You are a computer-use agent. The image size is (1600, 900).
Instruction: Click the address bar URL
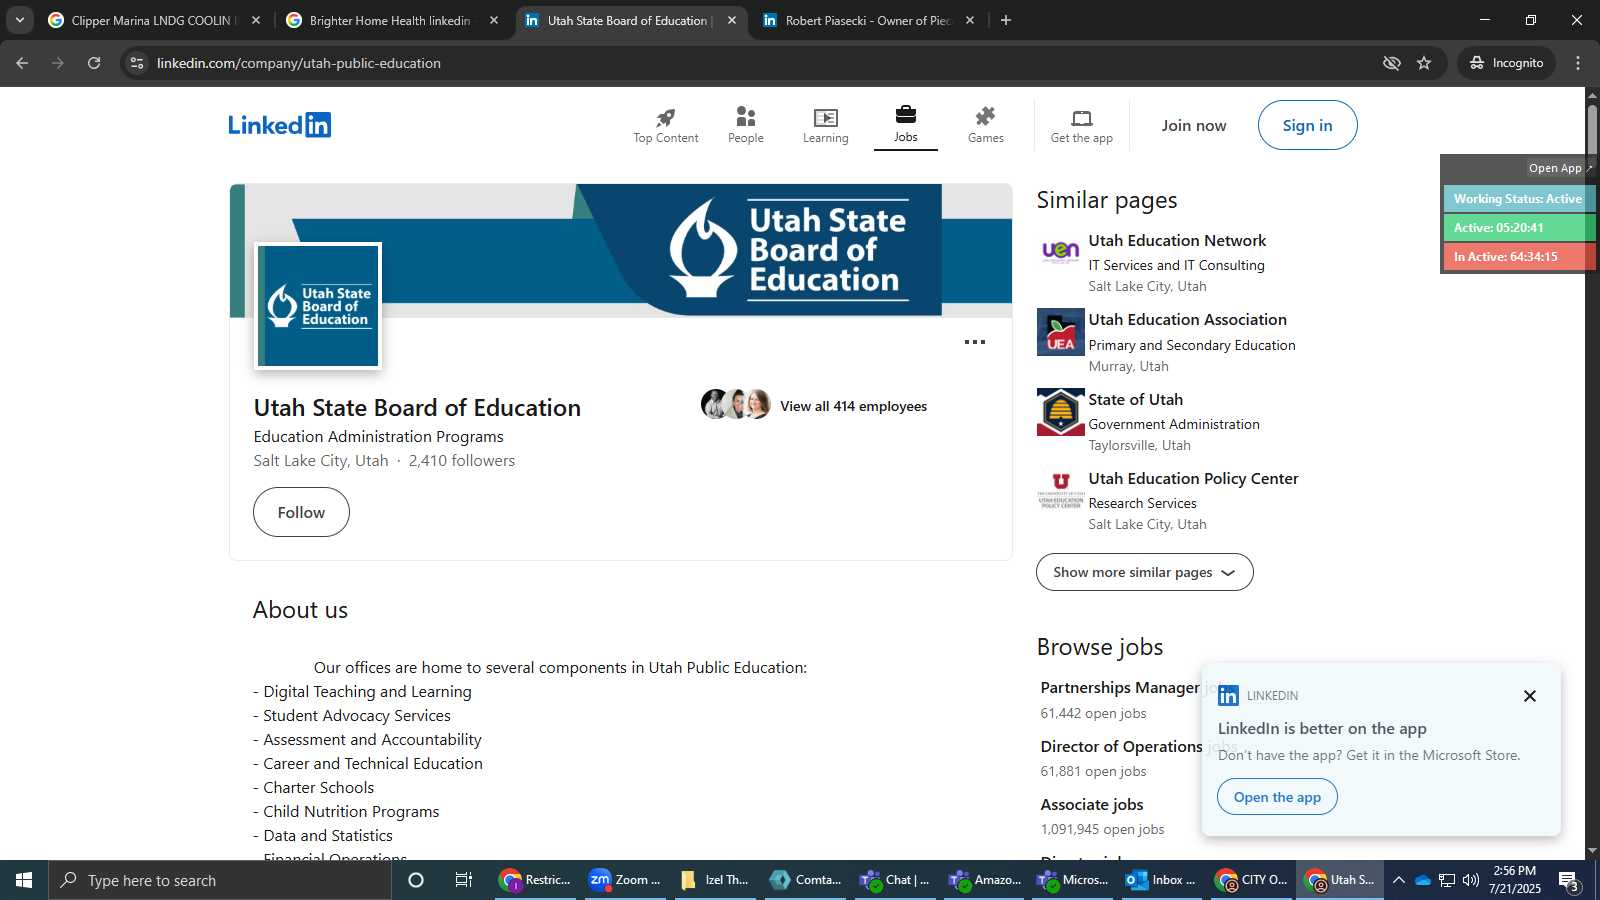298,63
